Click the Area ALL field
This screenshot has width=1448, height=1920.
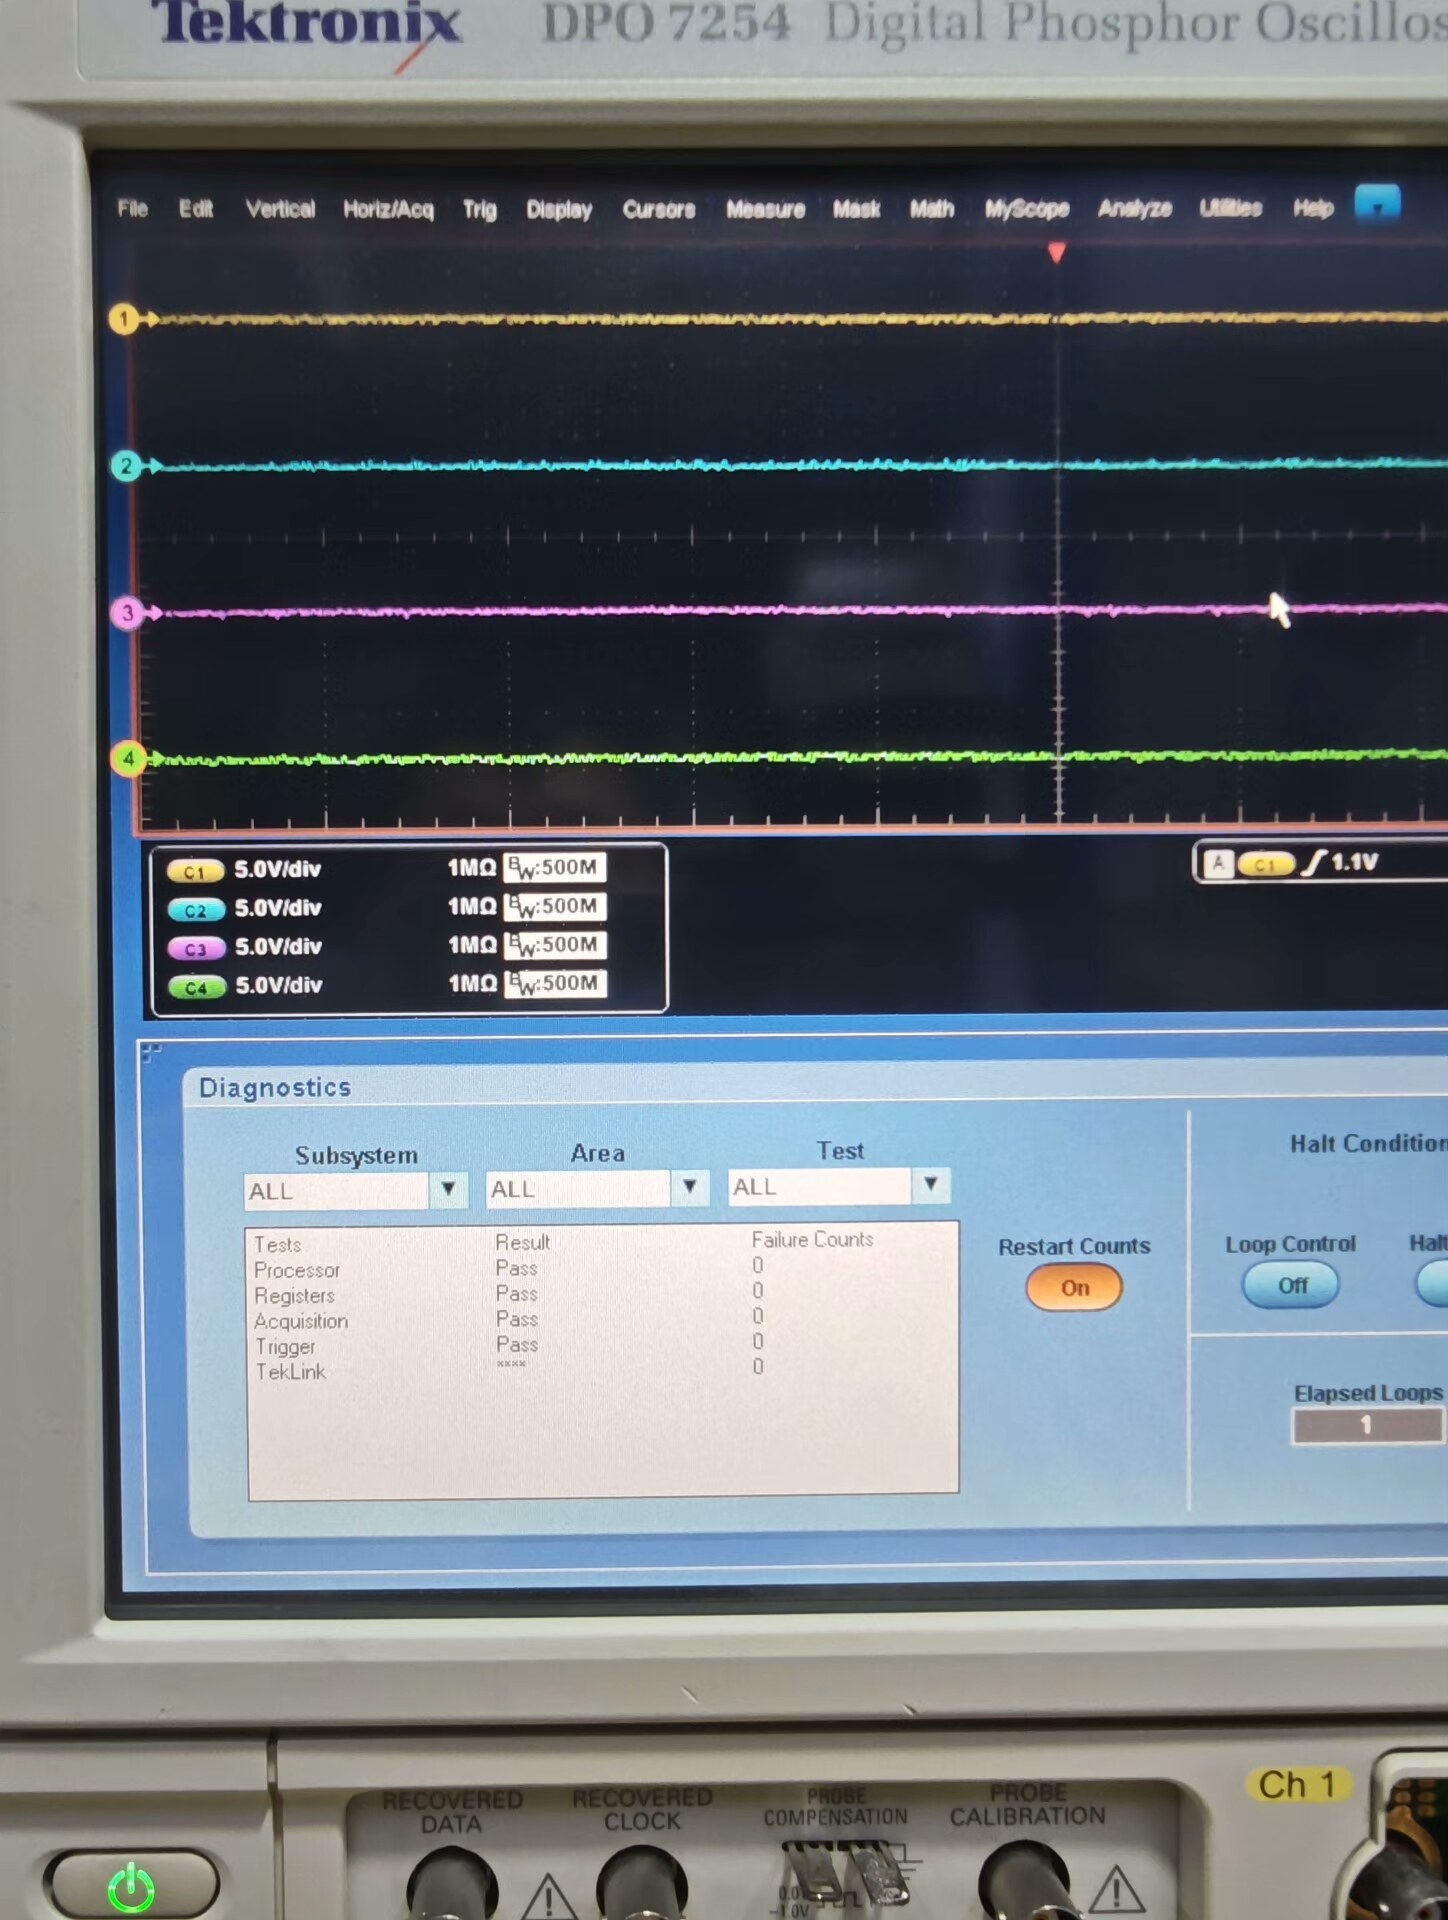click(578, 1189)
